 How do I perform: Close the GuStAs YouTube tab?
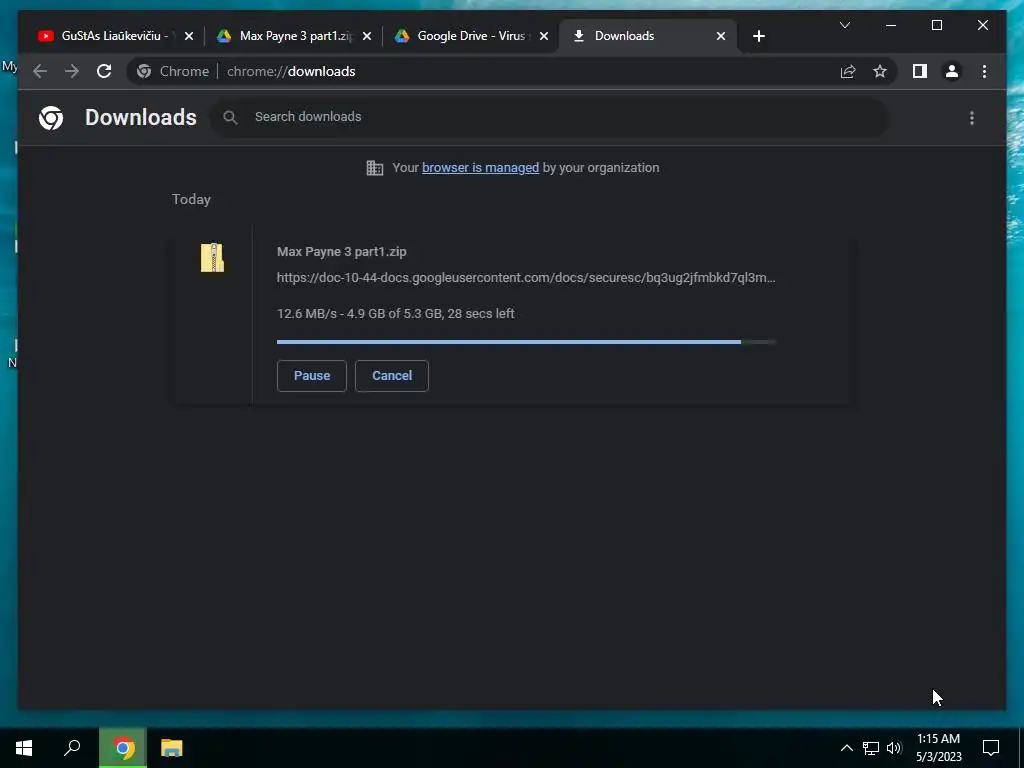pyautogui.click(x=189, y=36)
